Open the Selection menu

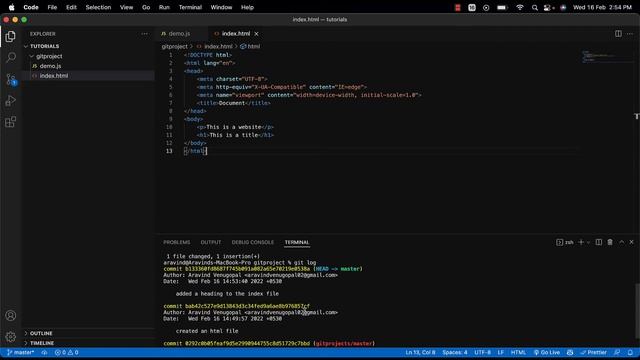coord(98,7)
